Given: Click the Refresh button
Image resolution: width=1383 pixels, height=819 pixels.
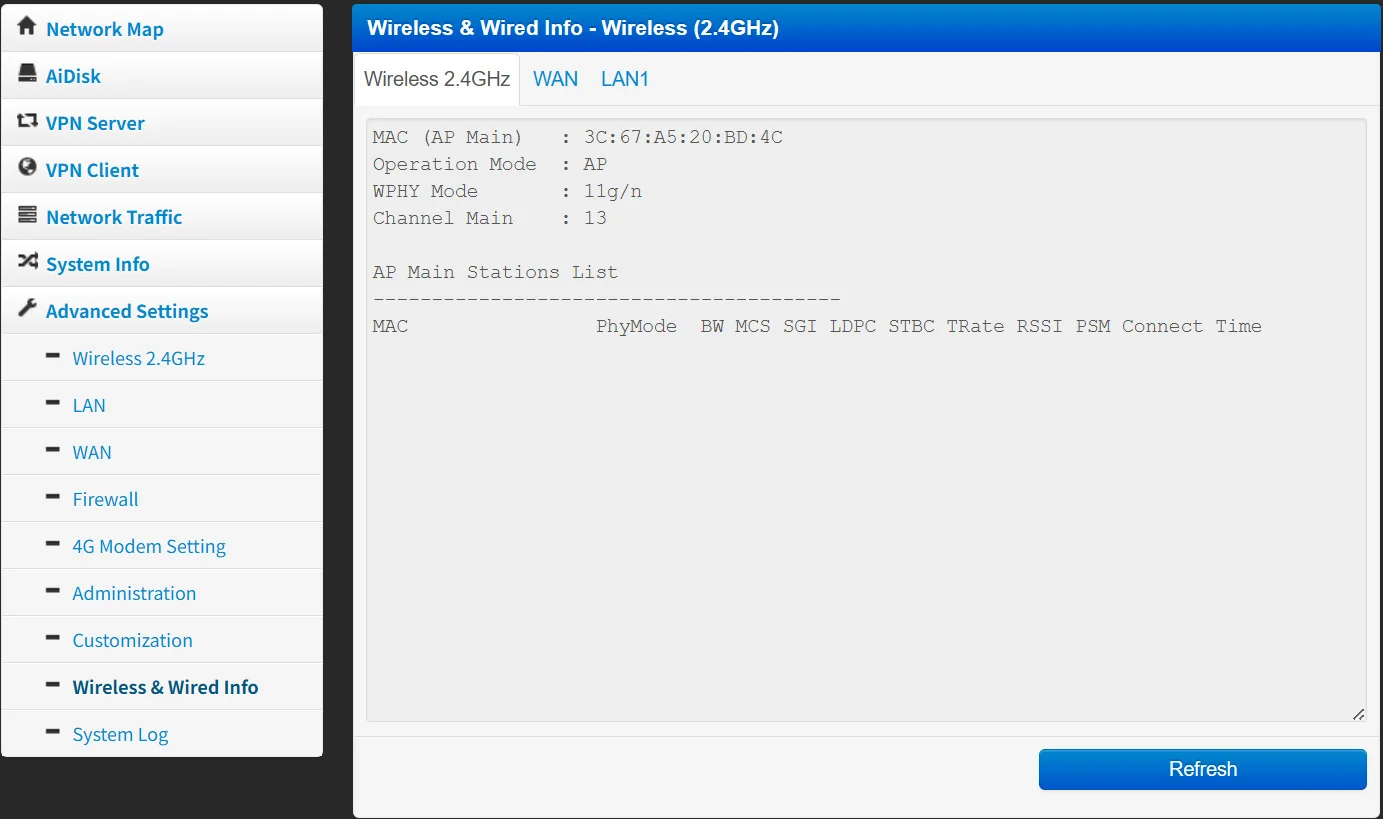Looking at the screenshot, I should 1203,769.
